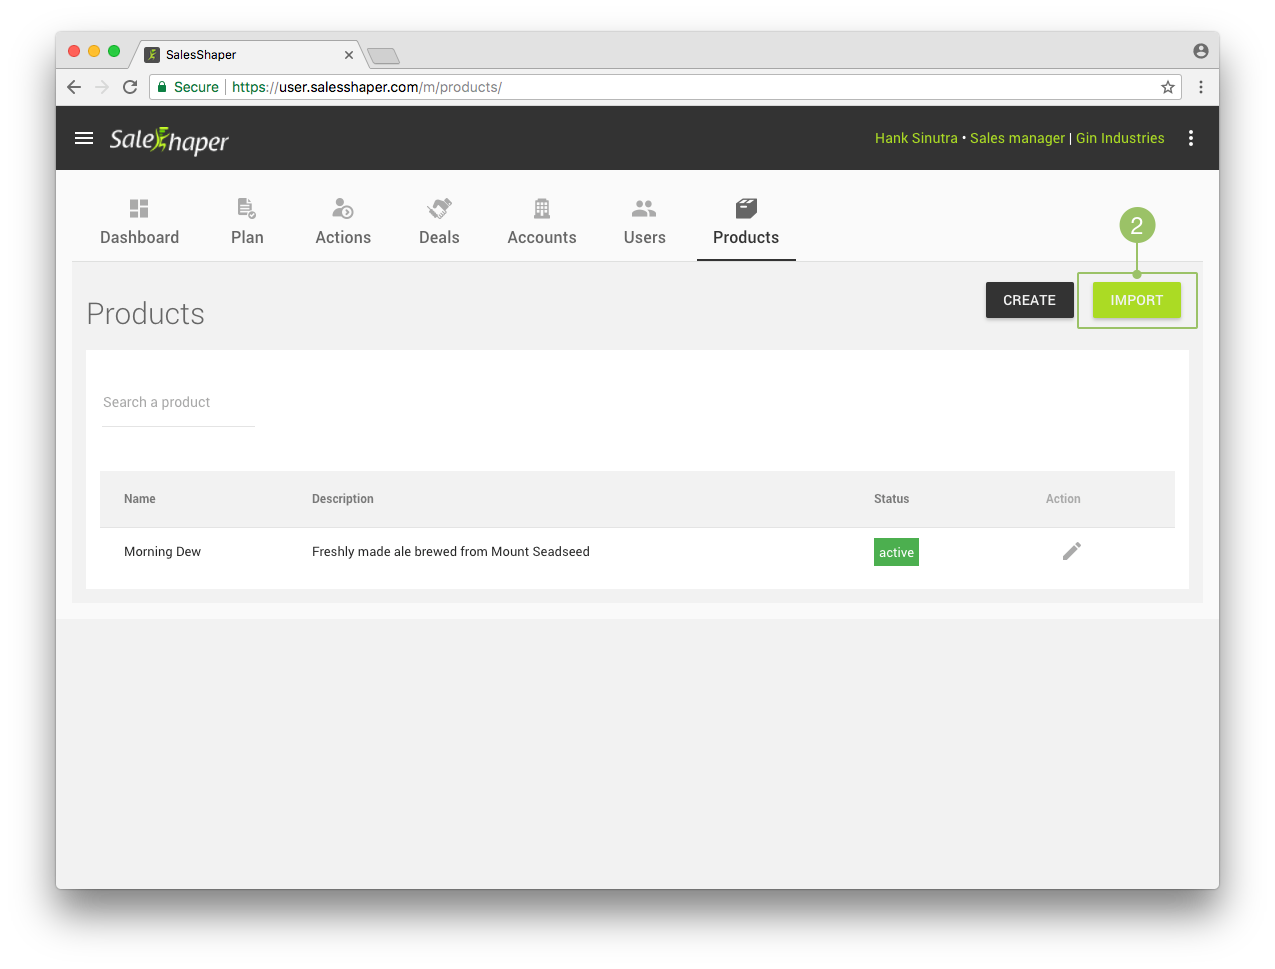Focus the Search a product field
The image size is (1275, 969).
(x=178, y=403)
